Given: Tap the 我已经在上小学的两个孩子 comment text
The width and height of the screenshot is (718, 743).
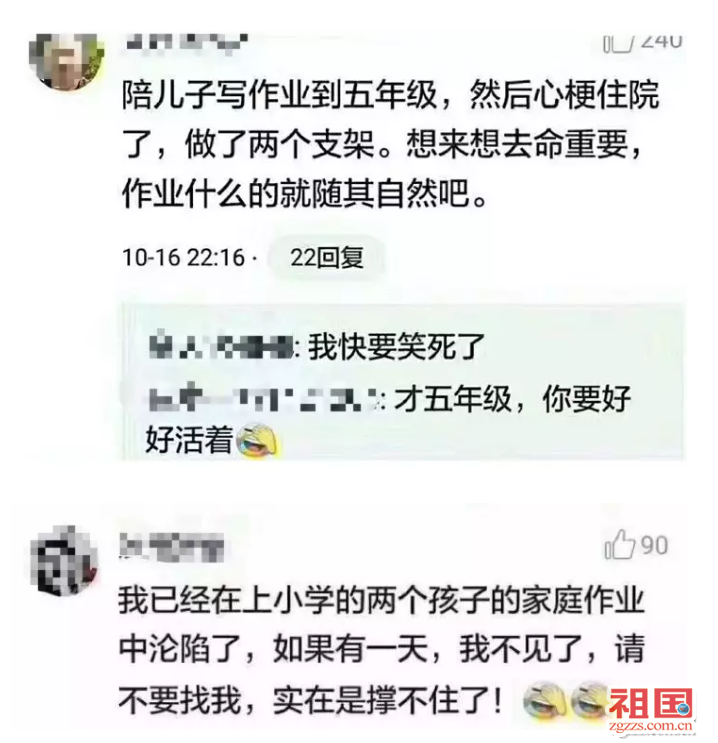Looking at the screenshot, I should [382, 650].
